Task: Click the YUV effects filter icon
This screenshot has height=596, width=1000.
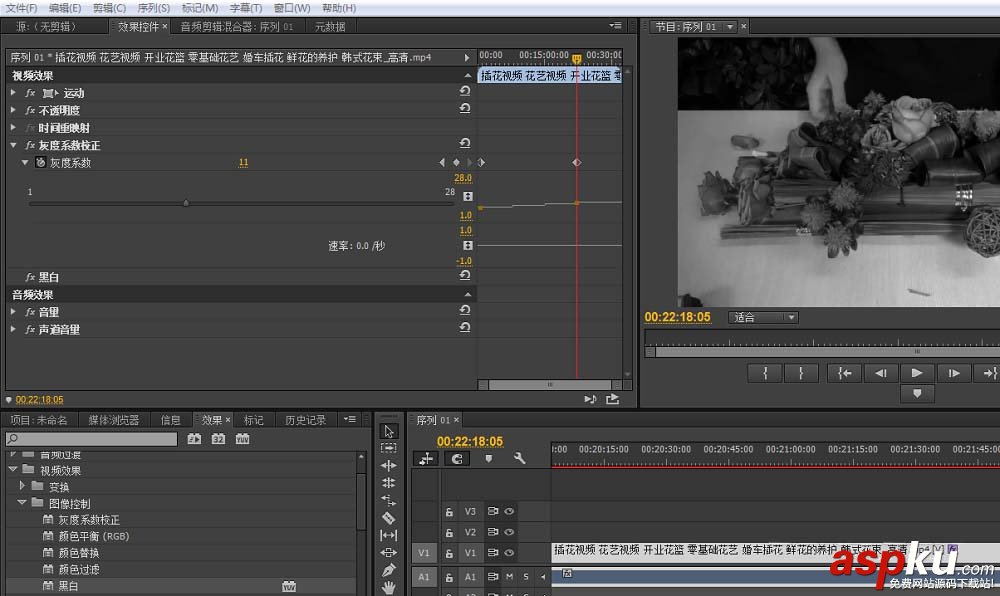Action: [x=243, y=439]
